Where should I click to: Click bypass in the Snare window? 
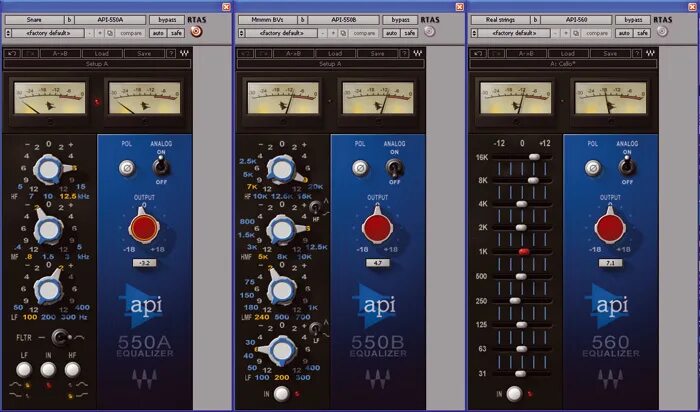point(167,20)
